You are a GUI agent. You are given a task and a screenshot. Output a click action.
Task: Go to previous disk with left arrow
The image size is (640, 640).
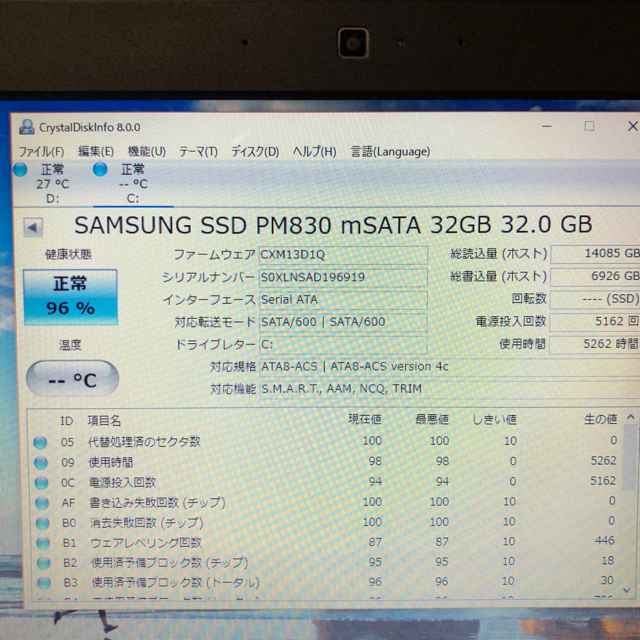pyautogui.click(x=33, y=227)
